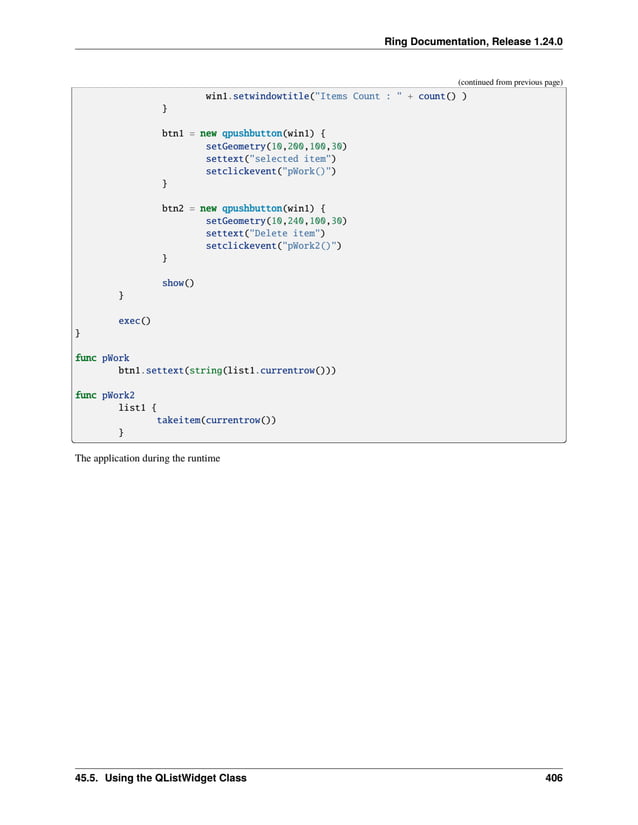The height and width of the screenshot is (825, 638).
Task: Click the 'func pWork' definition line
Action: pyautogui.click(x=102, y=358)
